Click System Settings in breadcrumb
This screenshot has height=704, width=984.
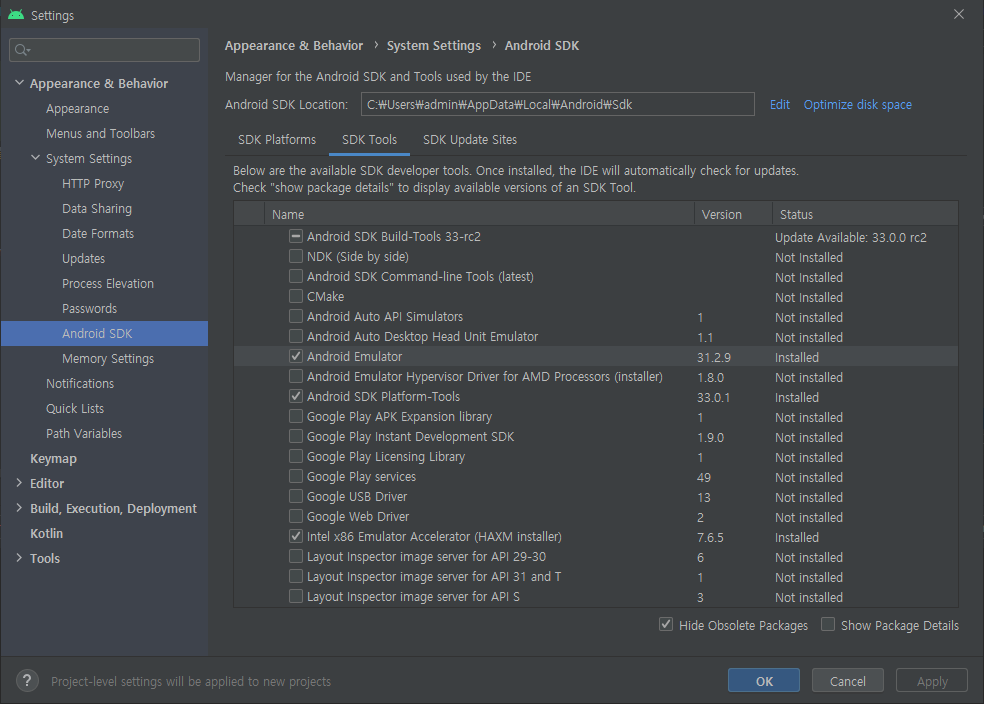(434, 46)
